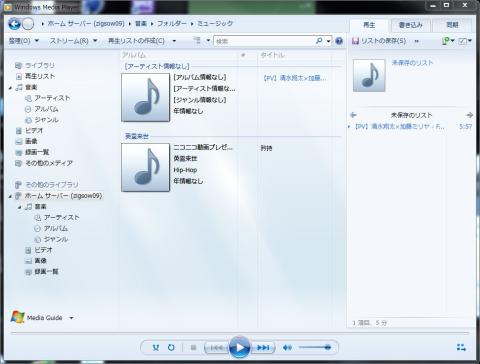Open the green list options icon
Screen dimensions: 480x364
pyautogui.click(x=446, y=41)
